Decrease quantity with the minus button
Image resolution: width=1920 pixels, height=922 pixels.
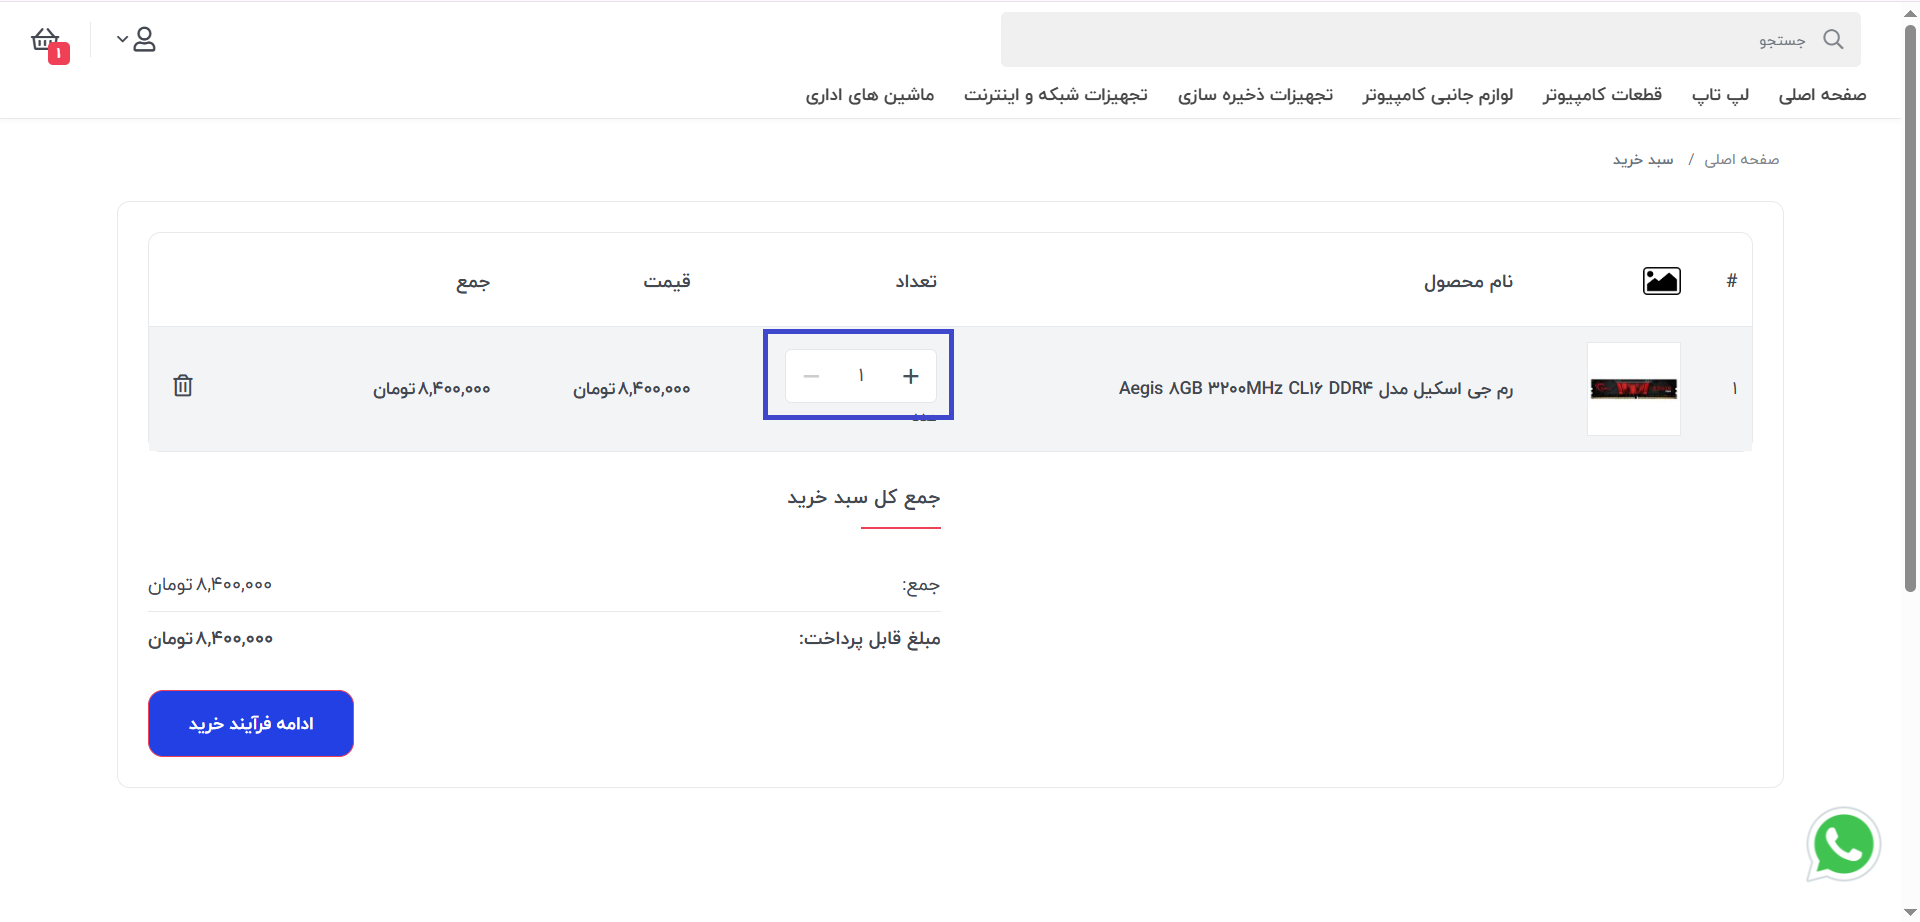point(811,376)
